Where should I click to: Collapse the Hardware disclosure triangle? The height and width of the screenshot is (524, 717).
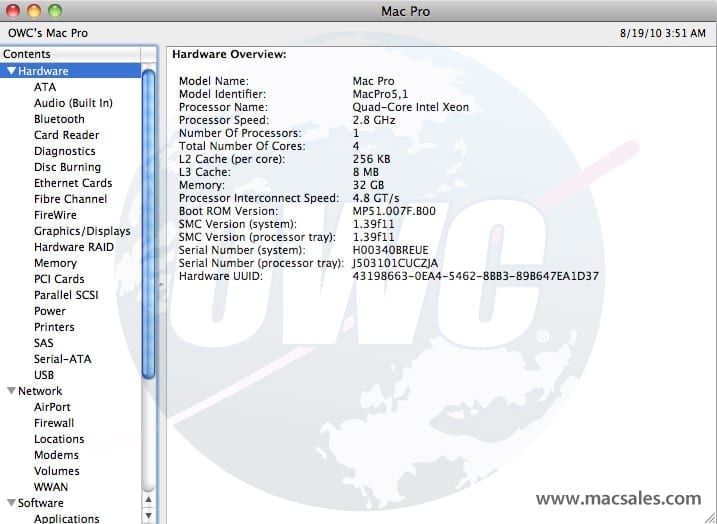(11, 71)
